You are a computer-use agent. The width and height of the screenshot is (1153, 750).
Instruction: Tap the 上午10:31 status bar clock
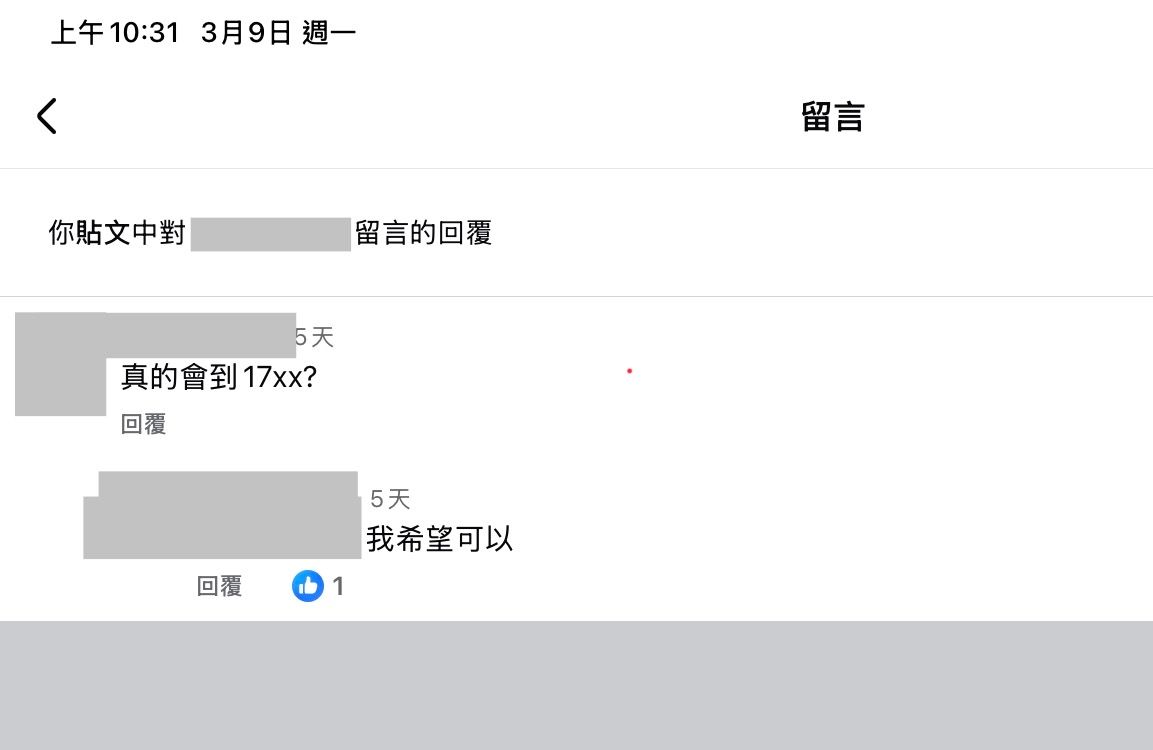coord(114,33)
